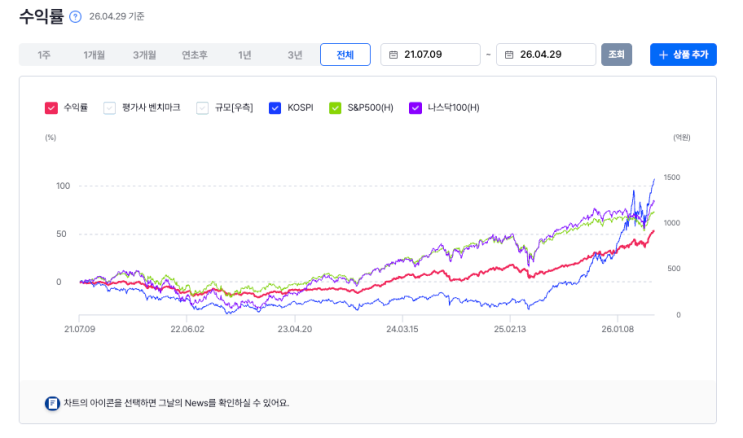Screen dimensions: 743x438
Task: Select the 3개월 period tab
Action: (x=144, y=55)
